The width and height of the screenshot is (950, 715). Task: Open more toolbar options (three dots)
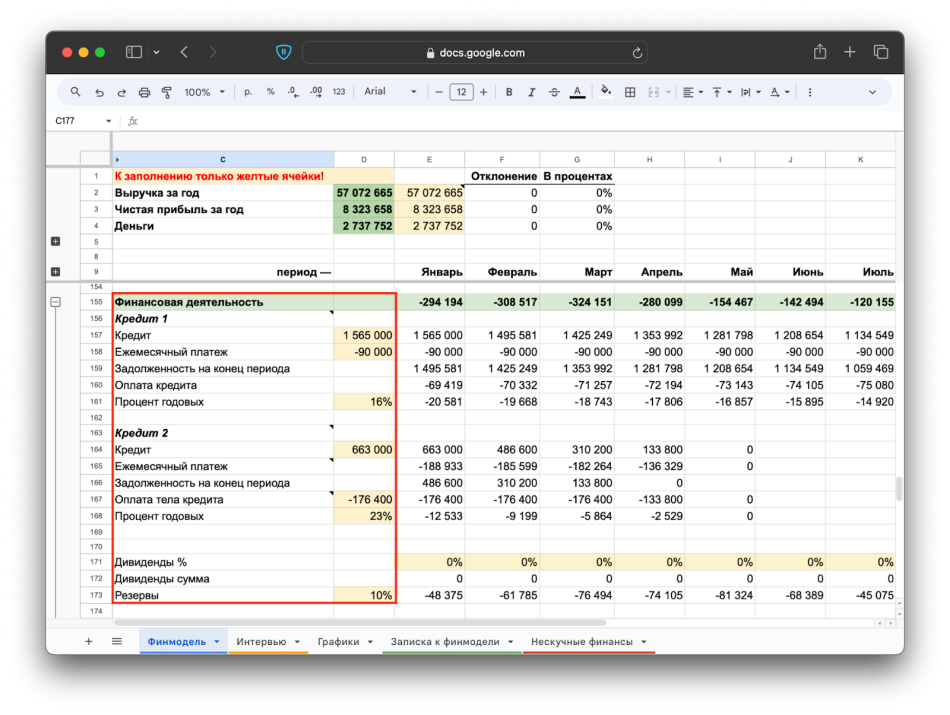click(x=810, y=92)
